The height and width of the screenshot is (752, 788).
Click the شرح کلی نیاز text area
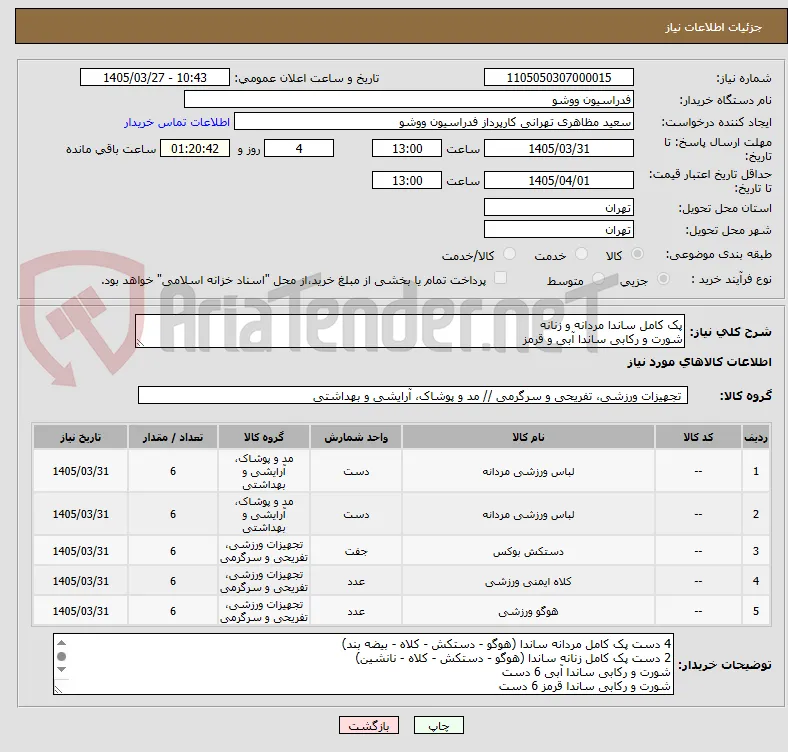[410, 331]
